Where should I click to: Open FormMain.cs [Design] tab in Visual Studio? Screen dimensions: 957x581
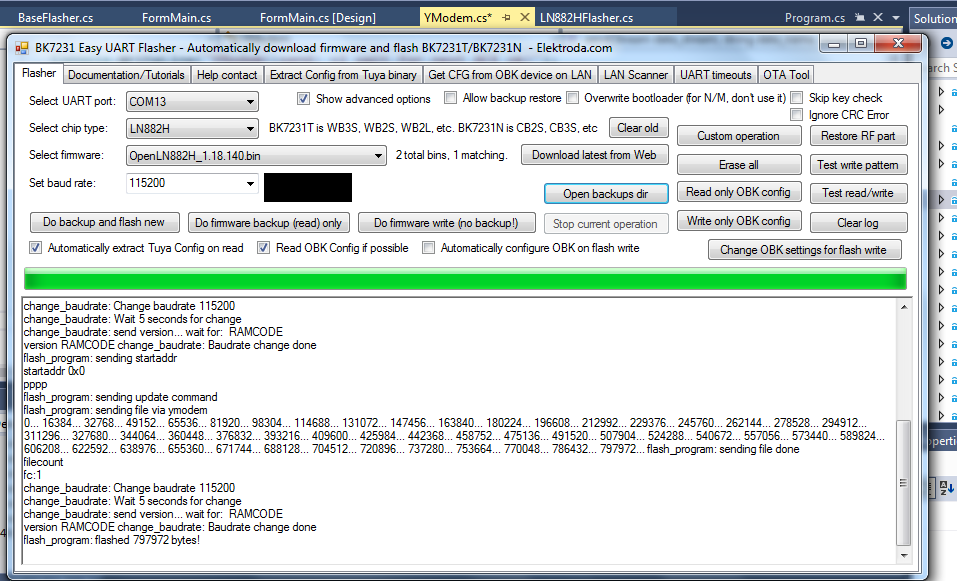click(x=318, y=18)
